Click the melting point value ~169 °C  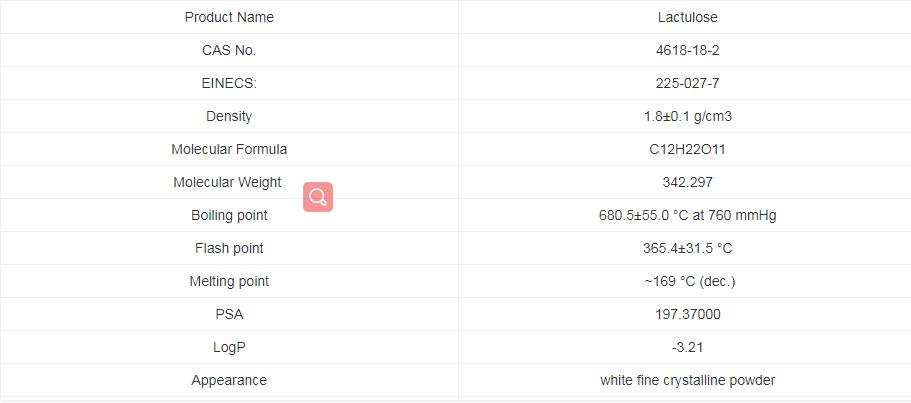tap(689, 281)
